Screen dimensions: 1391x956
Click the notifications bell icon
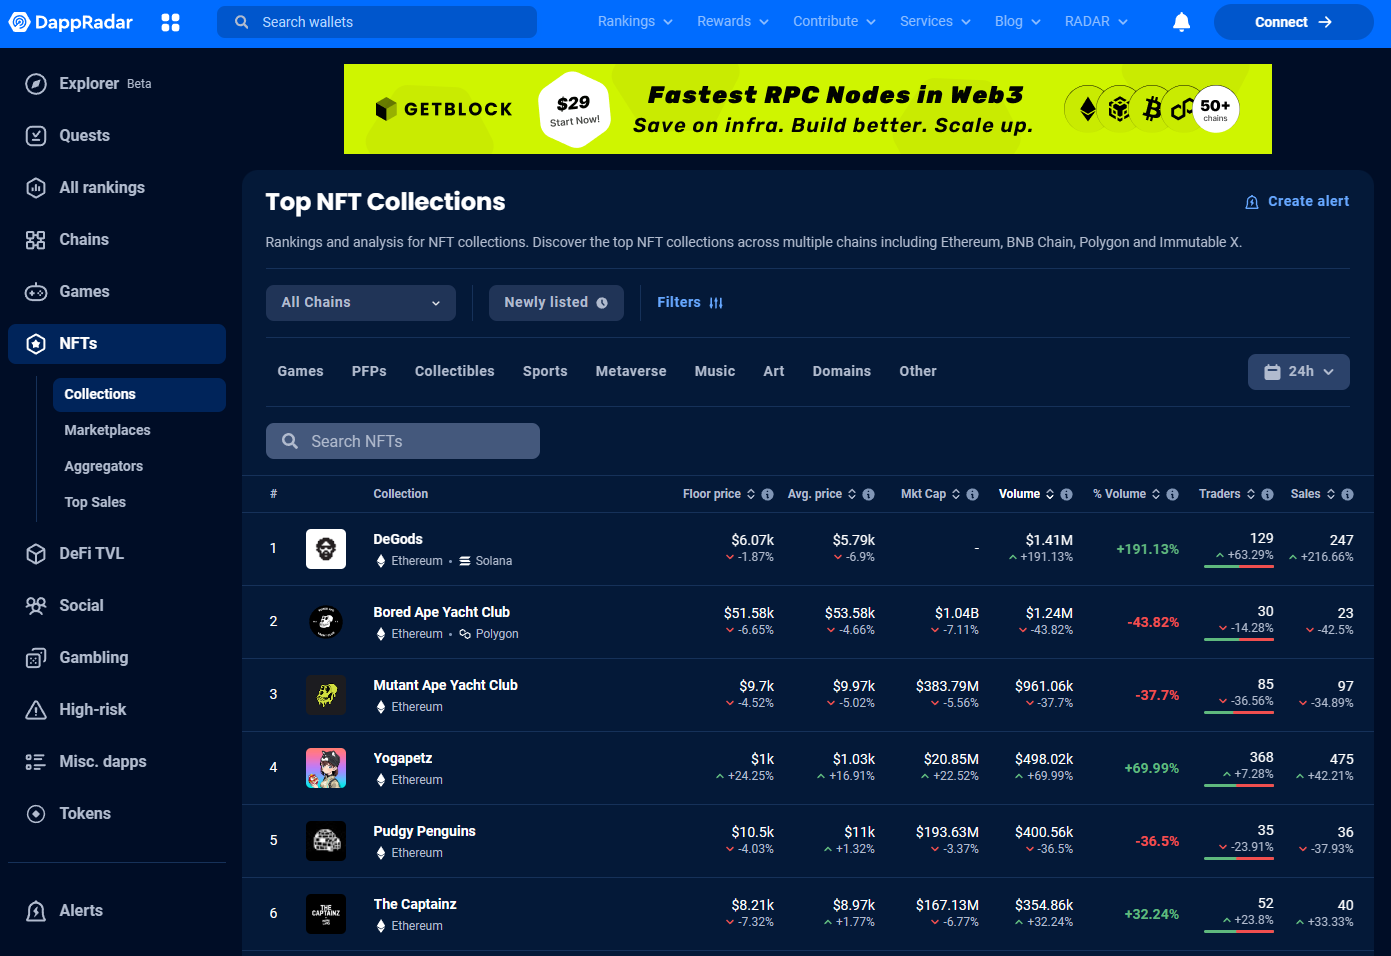click(1181, 22)
